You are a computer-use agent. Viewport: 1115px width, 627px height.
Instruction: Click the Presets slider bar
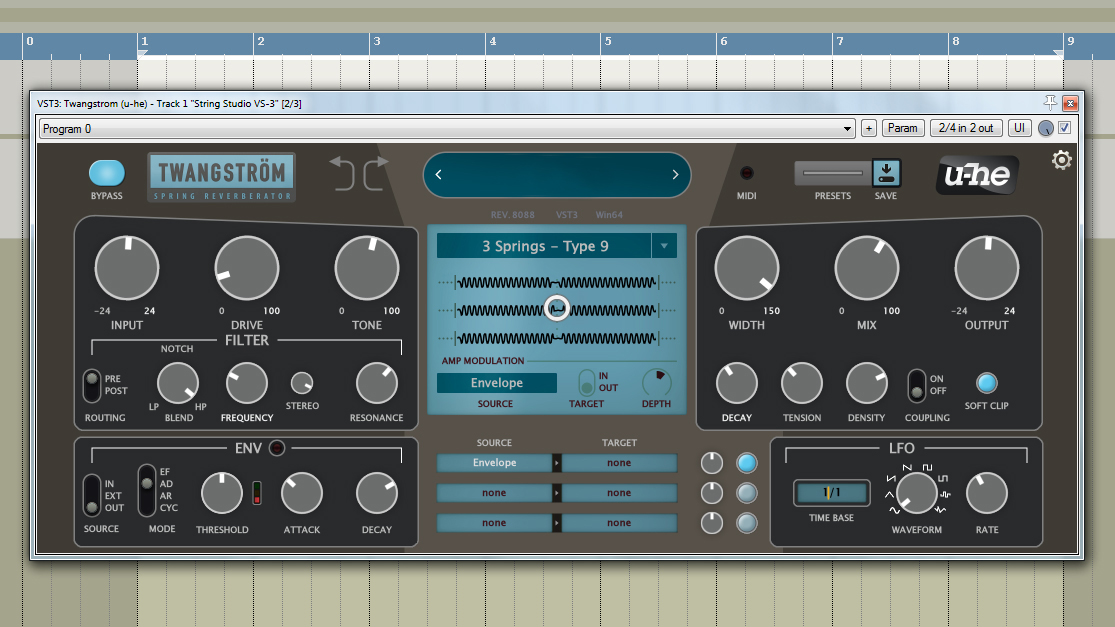pos(832,174)
